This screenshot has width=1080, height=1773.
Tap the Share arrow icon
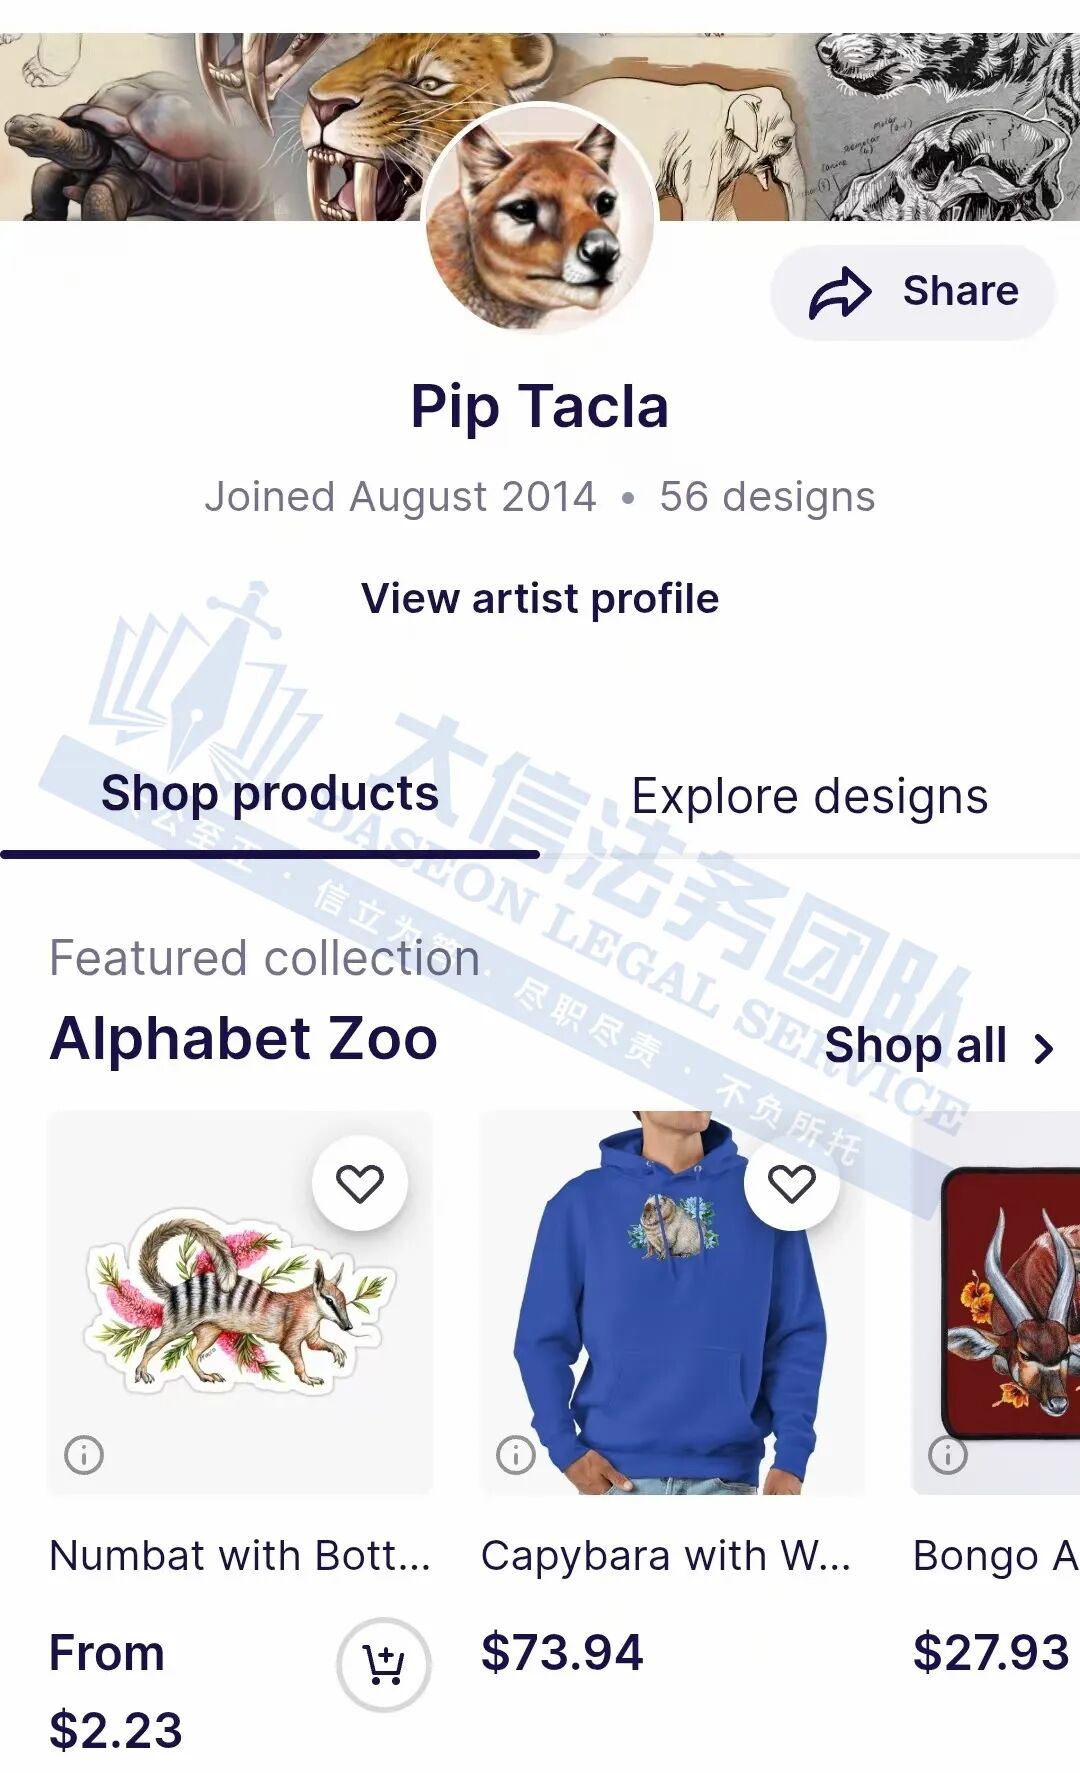click(840, 293)
